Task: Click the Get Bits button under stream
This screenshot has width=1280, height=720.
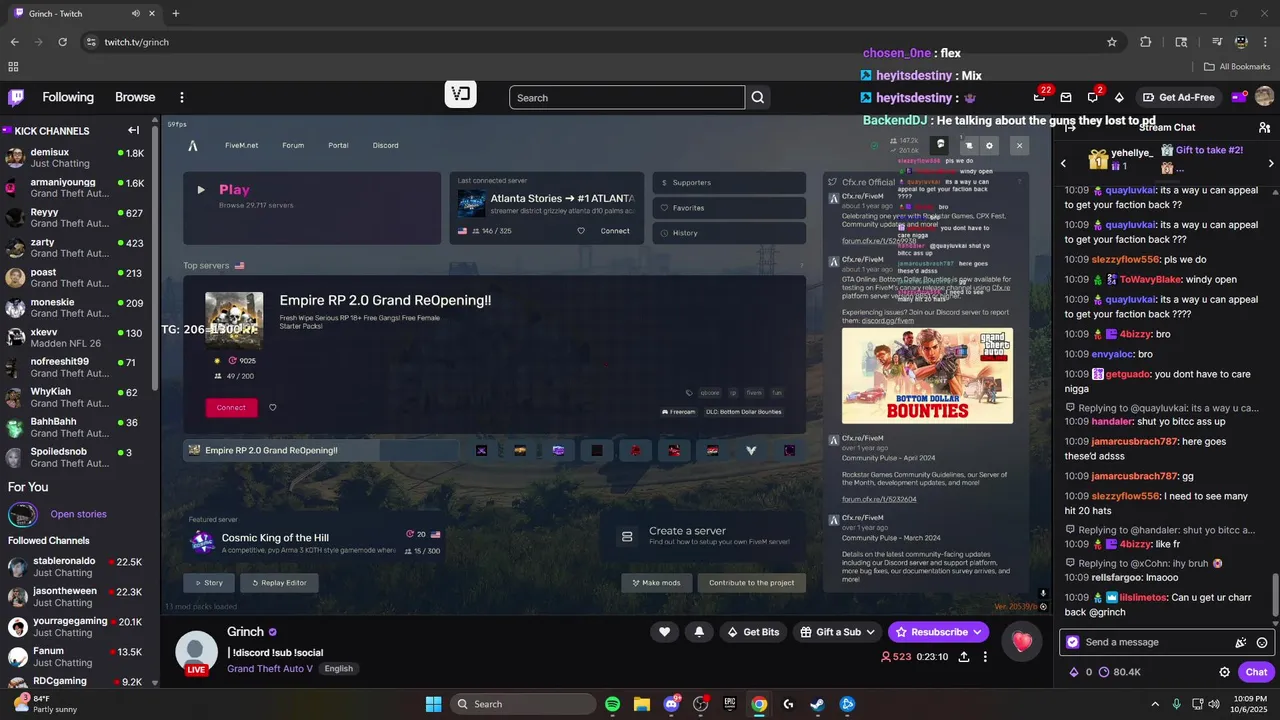Action: click(753, 632)
